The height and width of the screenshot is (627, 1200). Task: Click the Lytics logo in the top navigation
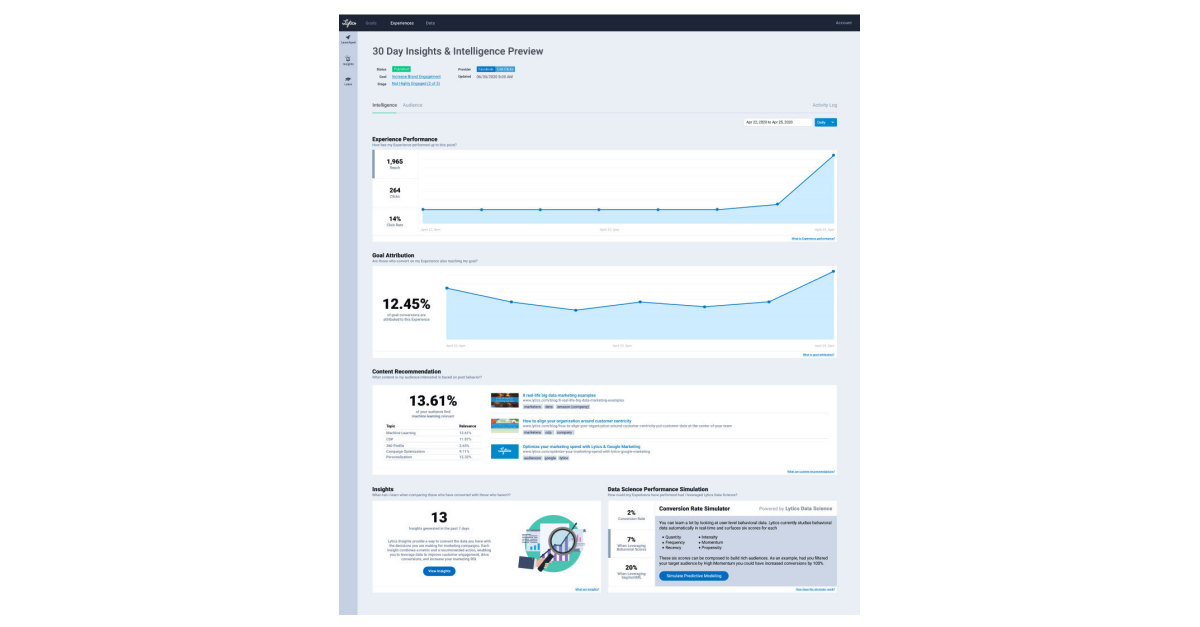(x=350, y=22)
